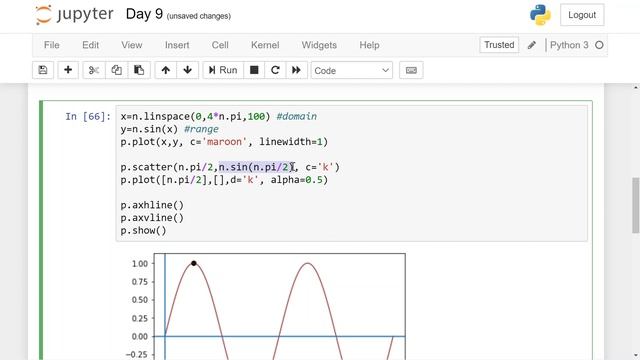Click the p.scatter code line
This screenshot has width=640, height=360.
click(x=230, y=167)
